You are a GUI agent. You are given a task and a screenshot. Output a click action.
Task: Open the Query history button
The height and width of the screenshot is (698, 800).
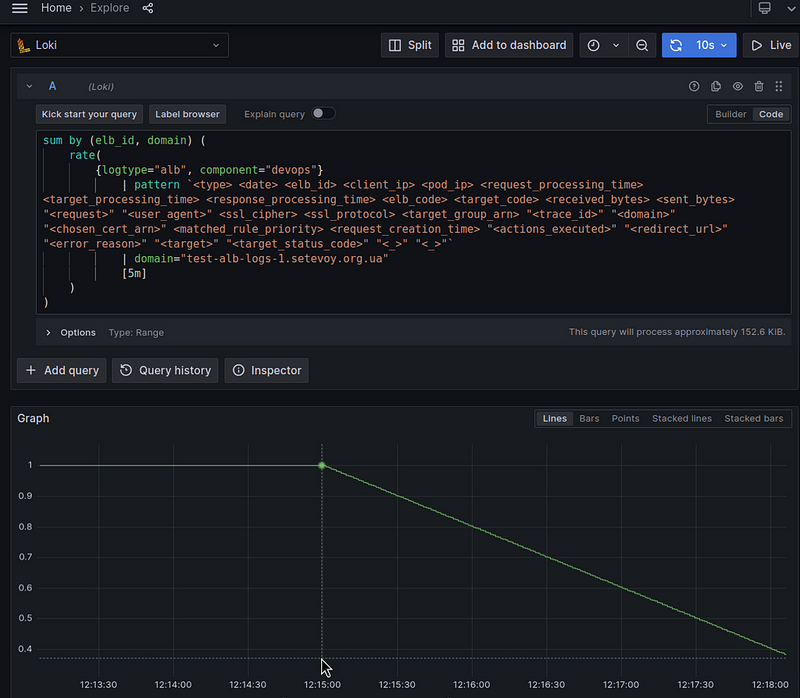click(165, 370)
